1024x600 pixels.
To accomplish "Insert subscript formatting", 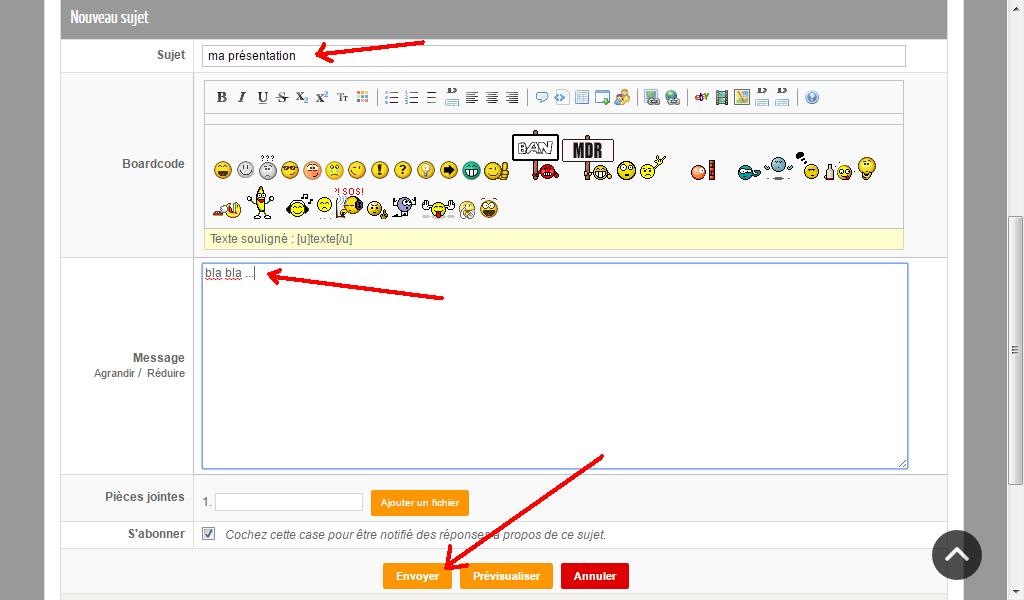I will click(x=302, y=97).
